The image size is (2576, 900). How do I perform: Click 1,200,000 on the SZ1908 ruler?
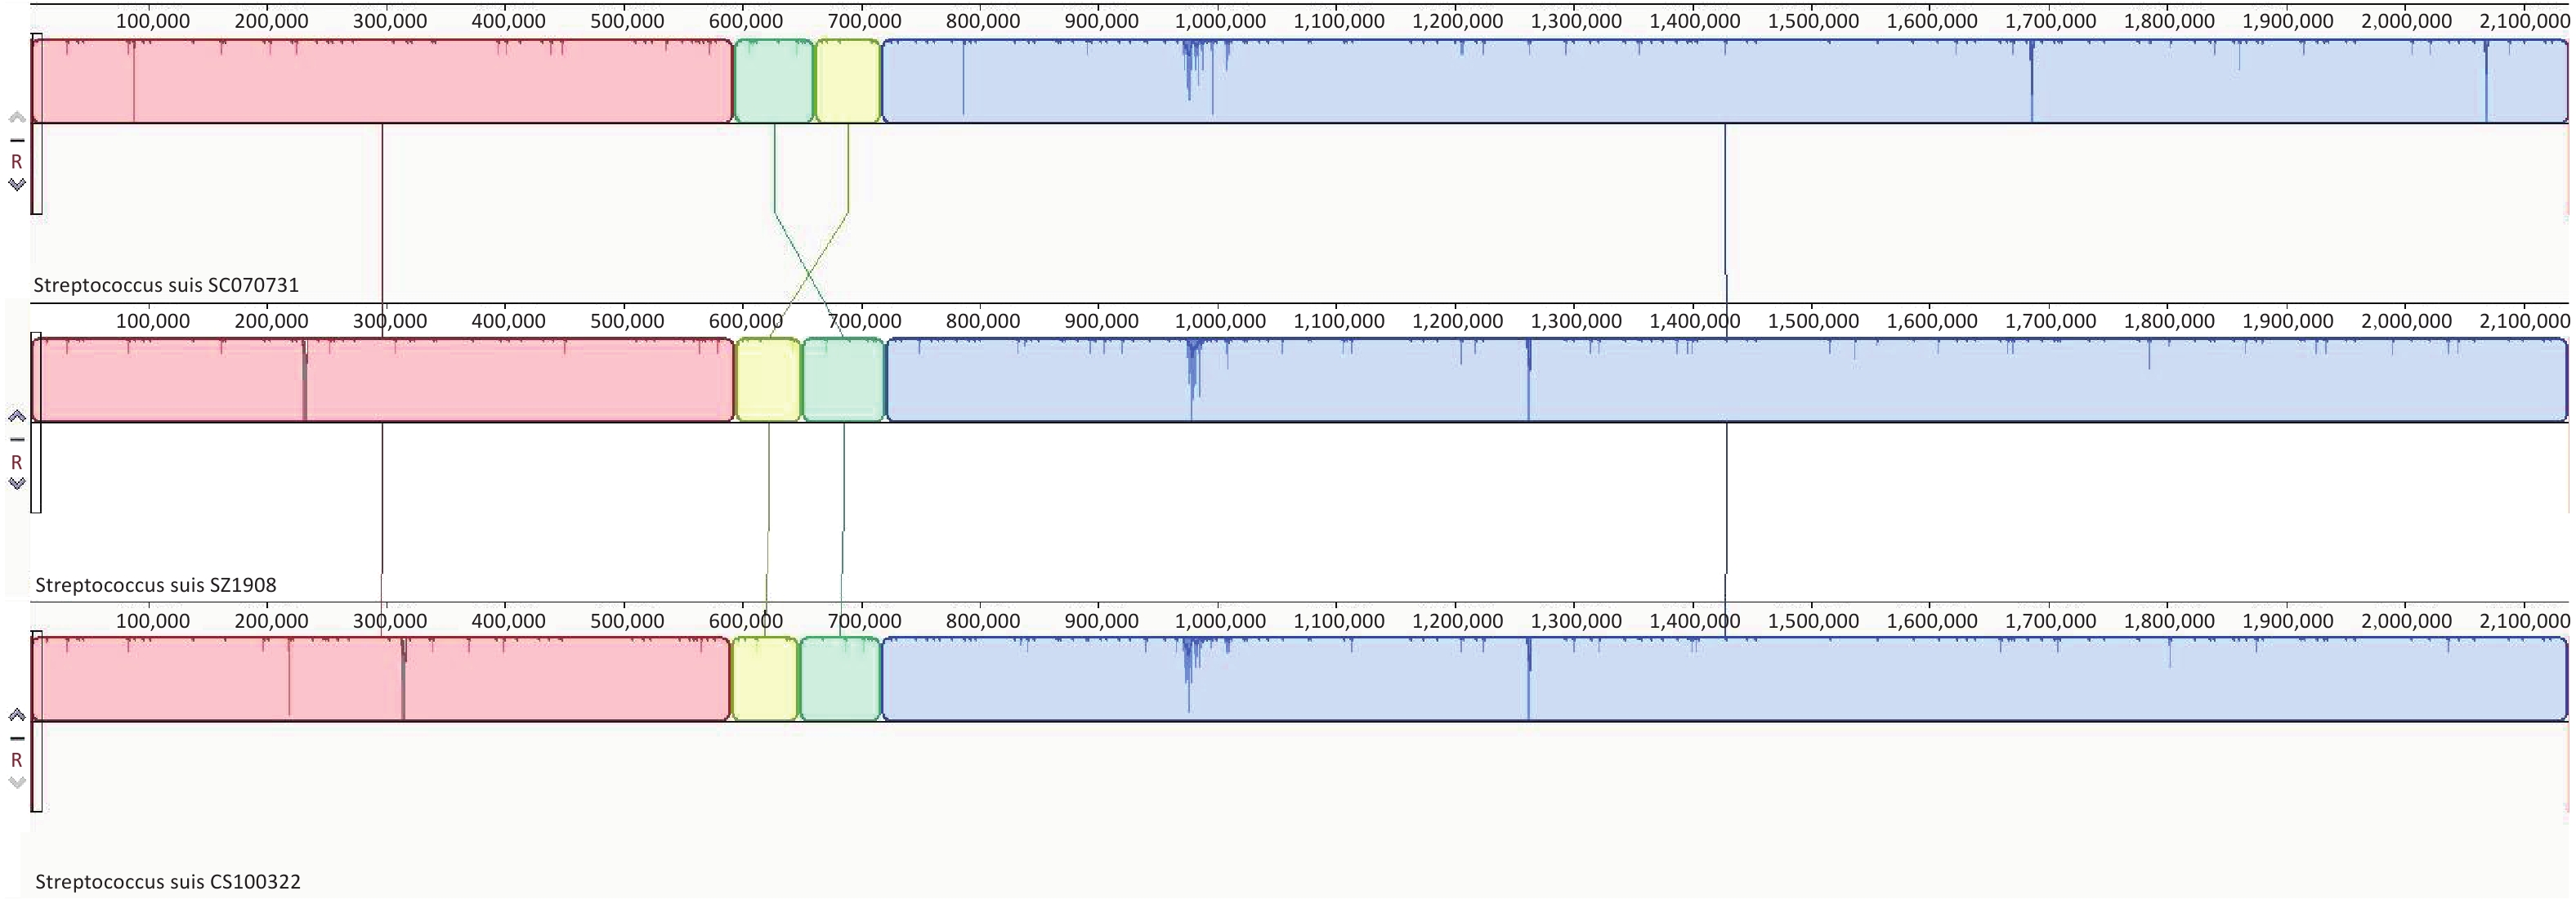[1457, 321]
